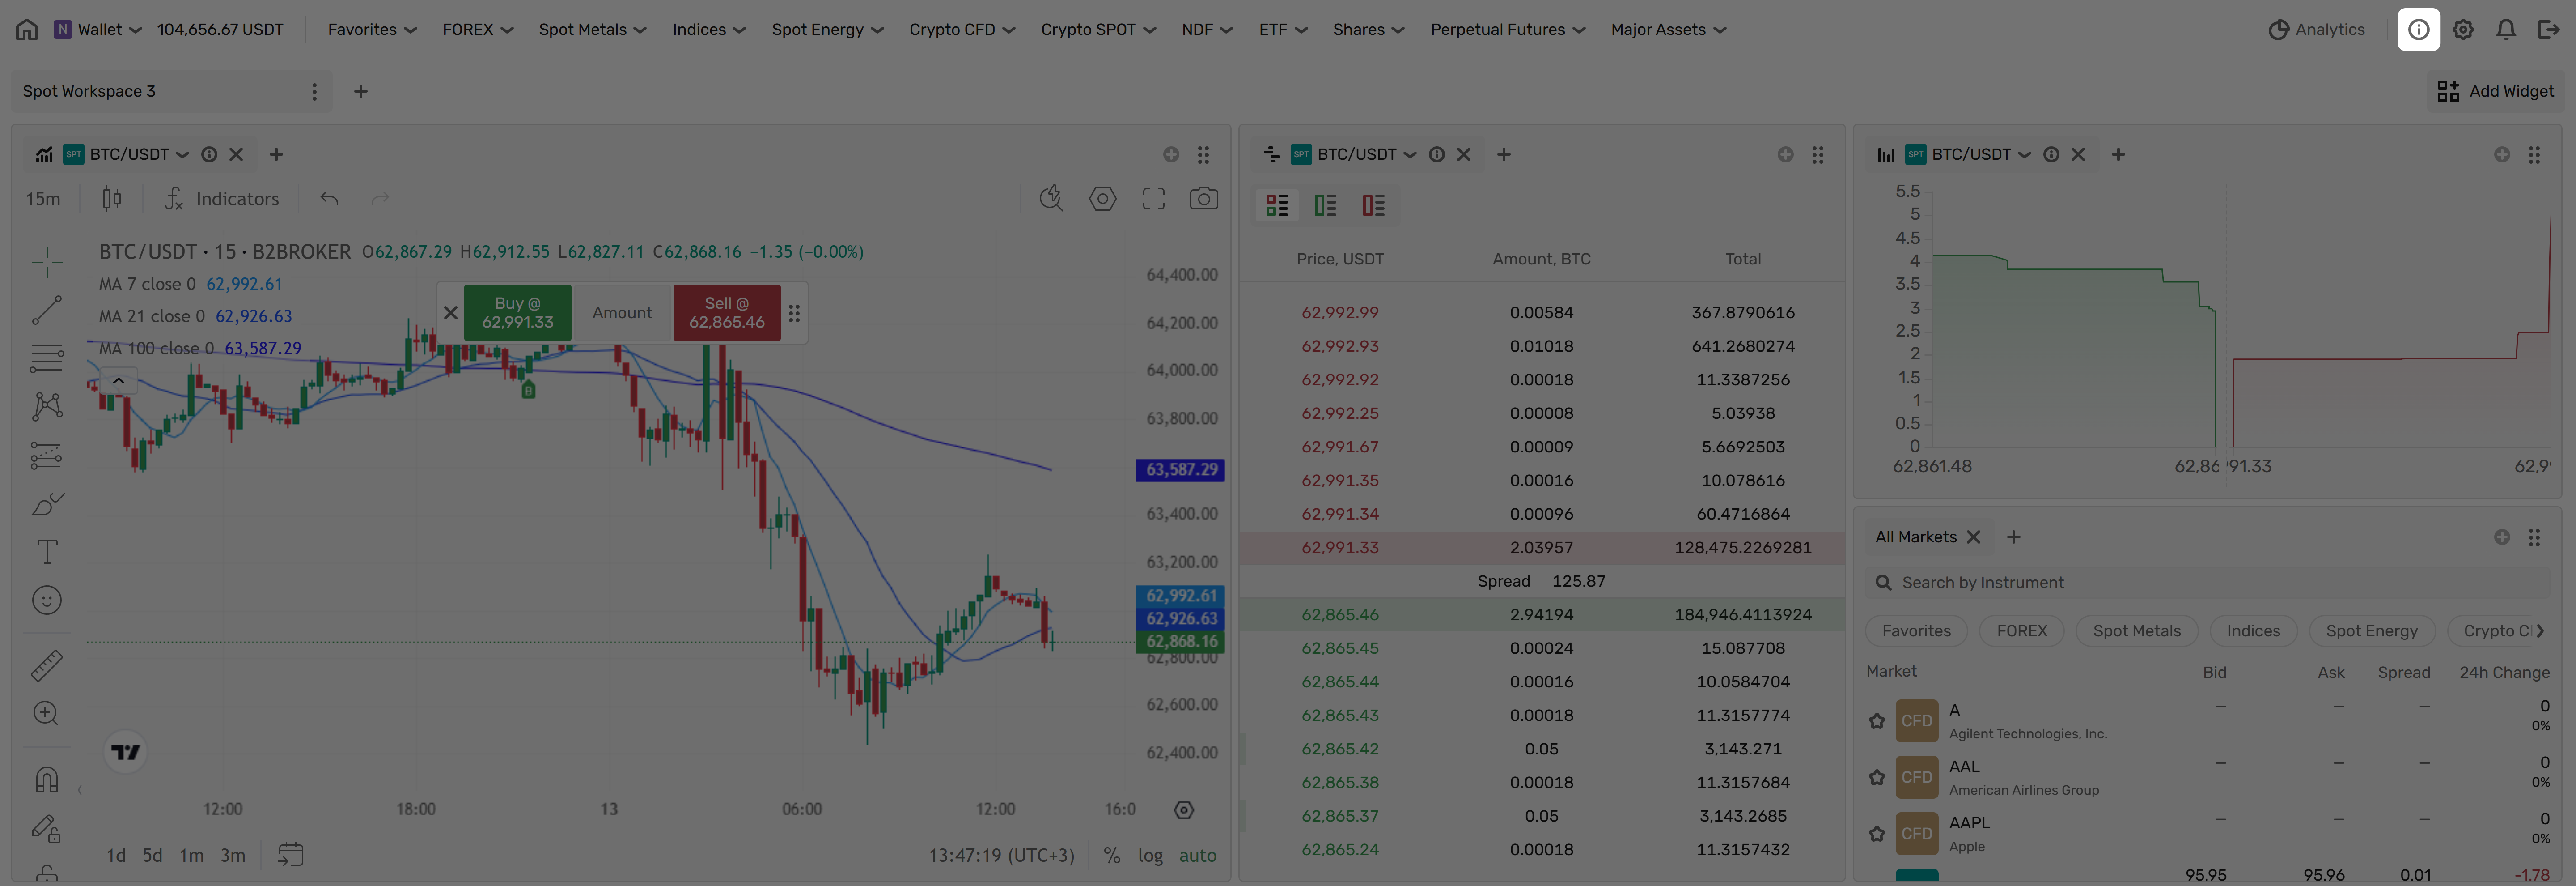The height and width of the screenshot is (886, 2576).
Task: Open the emoji icons tool
Action: [46, 600]
